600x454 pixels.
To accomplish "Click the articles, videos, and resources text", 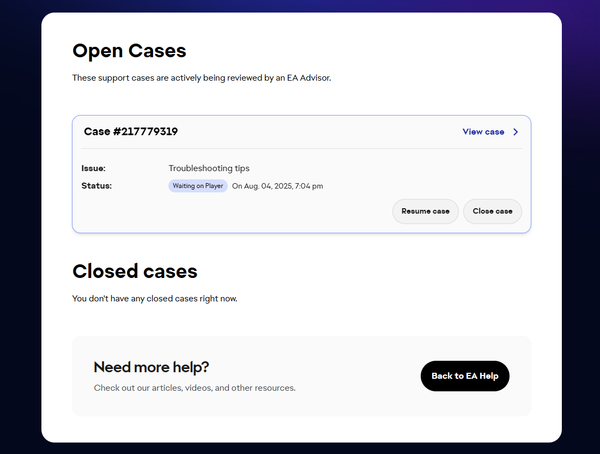I will (x=194, y=388).
